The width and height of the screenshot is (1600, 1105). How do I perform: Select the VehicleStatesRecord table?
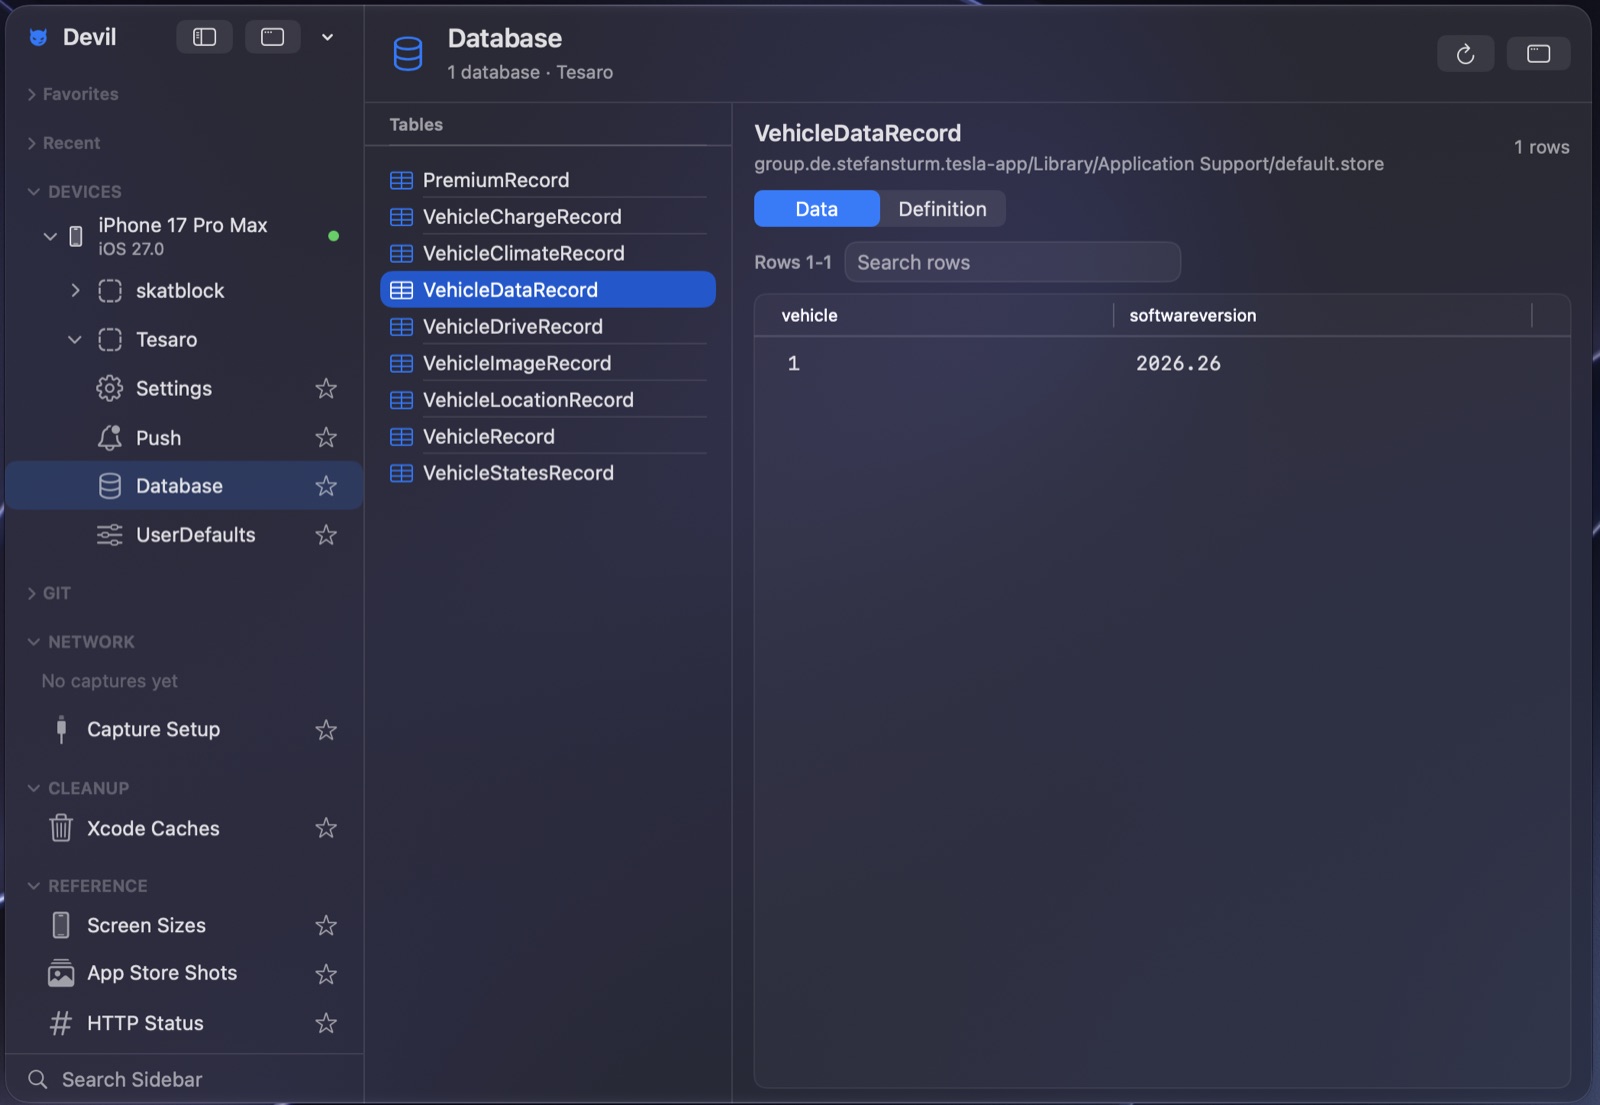pos(548,473)
